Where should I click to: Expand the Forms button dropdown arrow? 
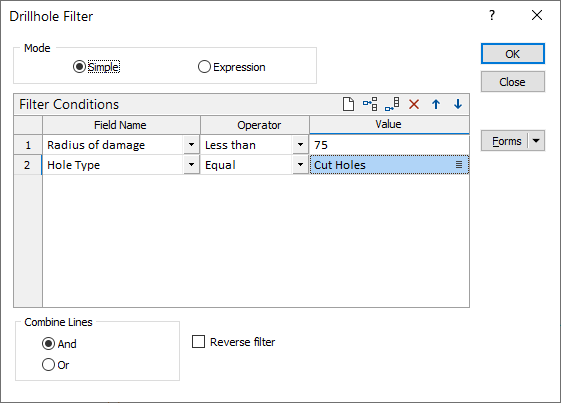coord(536,141)
